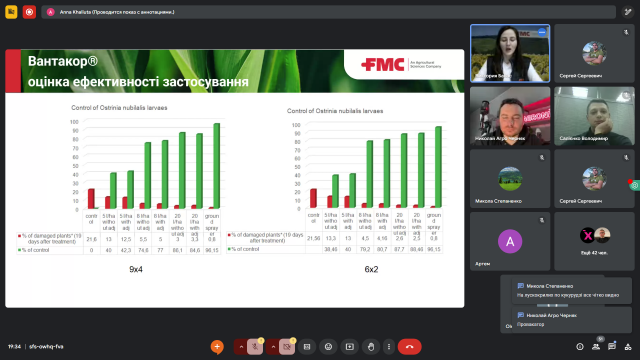The image size is (640, 360).
Task: Click the red recording indicator icon
Action: pos(29,12)
